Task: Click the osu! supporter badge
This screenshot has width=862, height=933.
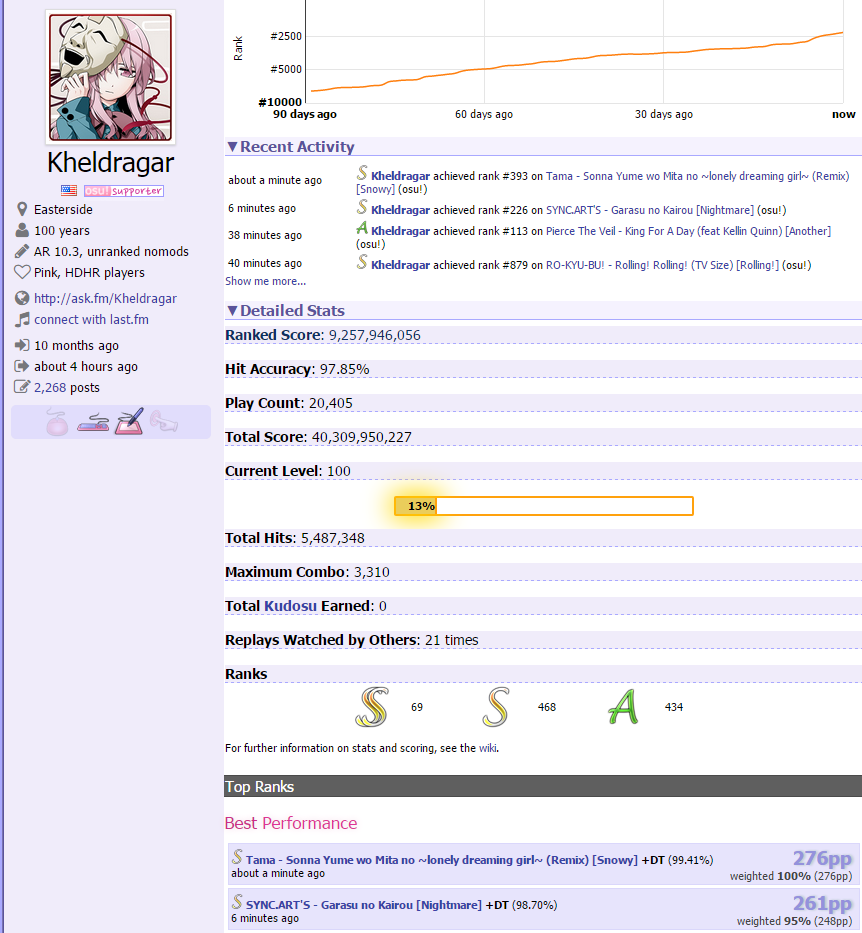Action: click(124, 190)
